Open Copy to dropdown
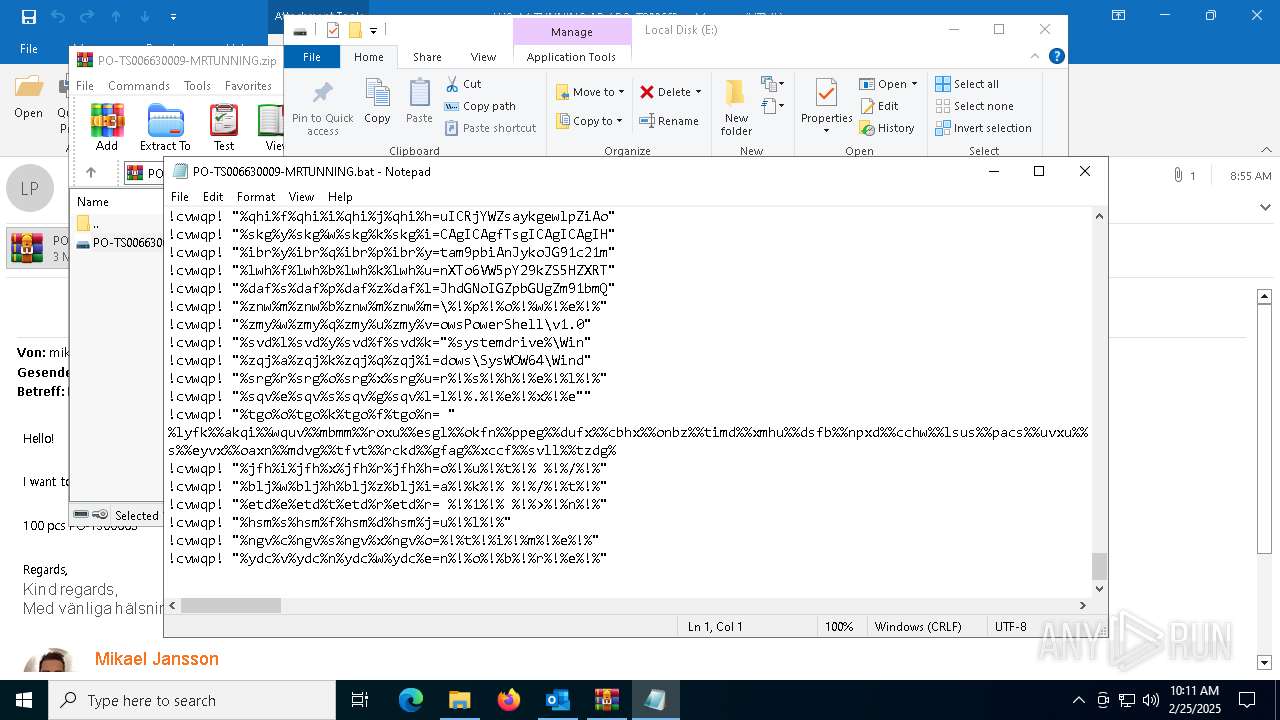The image size is (1280, 720). point(589,121)
